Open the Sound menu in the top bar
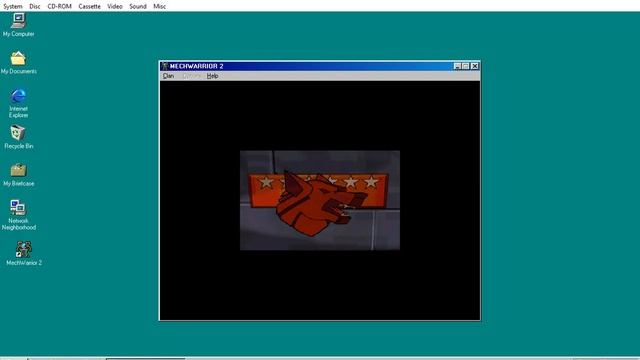This screenshot has height=360, width=640. click(138, 6)
